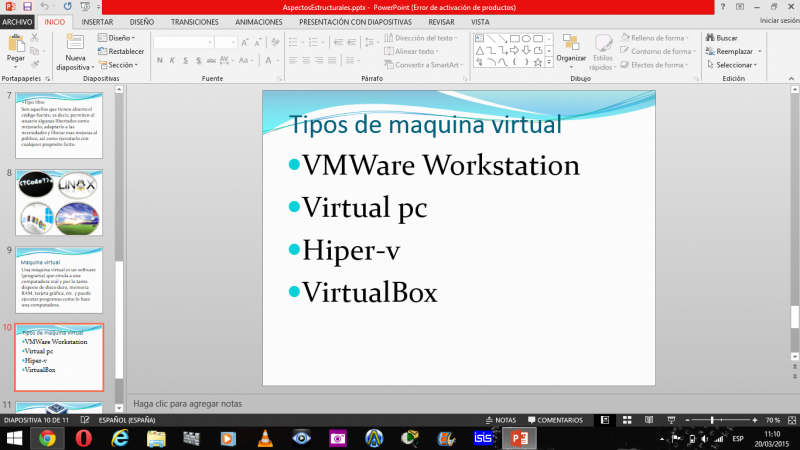Adjust the zoom slider handle

pyautogui.click(x=712, y=420)
